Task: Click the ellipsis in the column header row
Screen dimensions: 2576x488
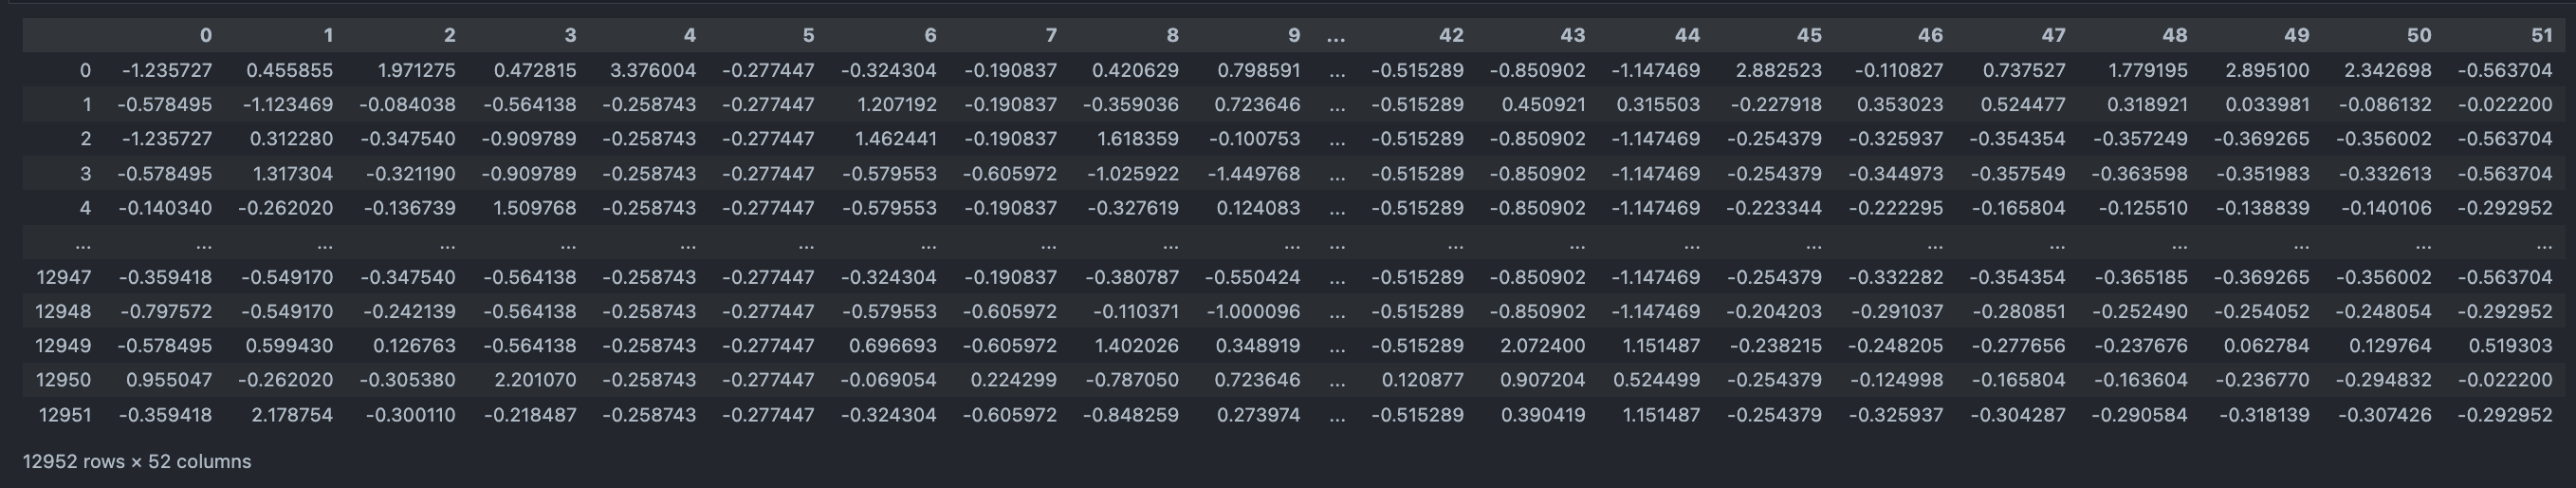Action: (1336, 37)
